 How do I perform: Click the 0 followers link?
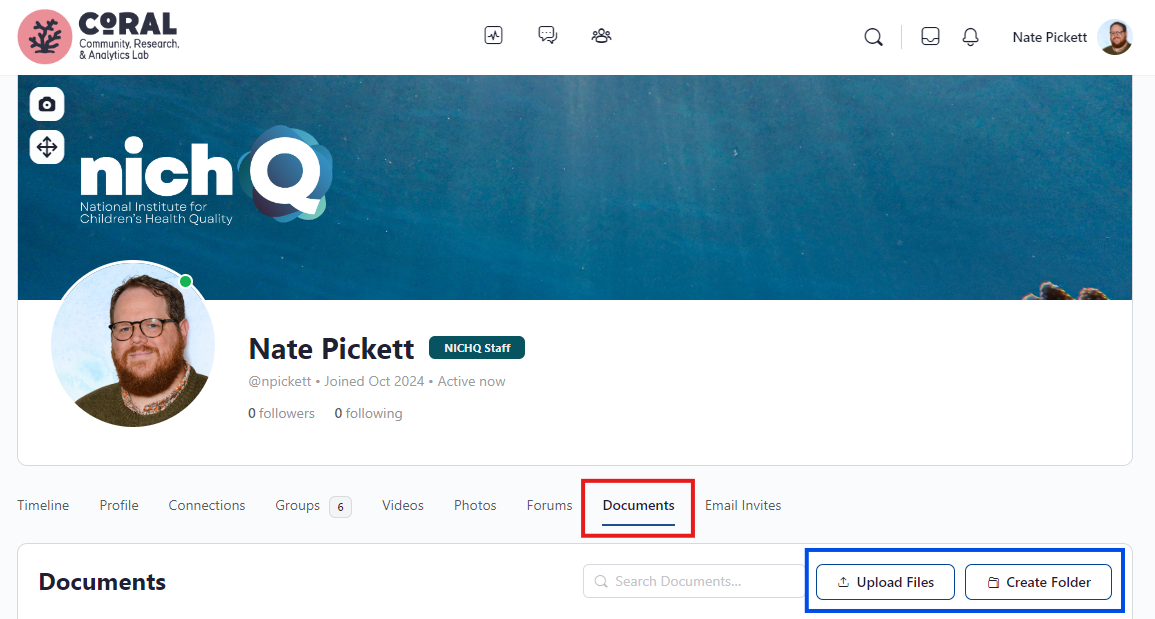point(281,413)
